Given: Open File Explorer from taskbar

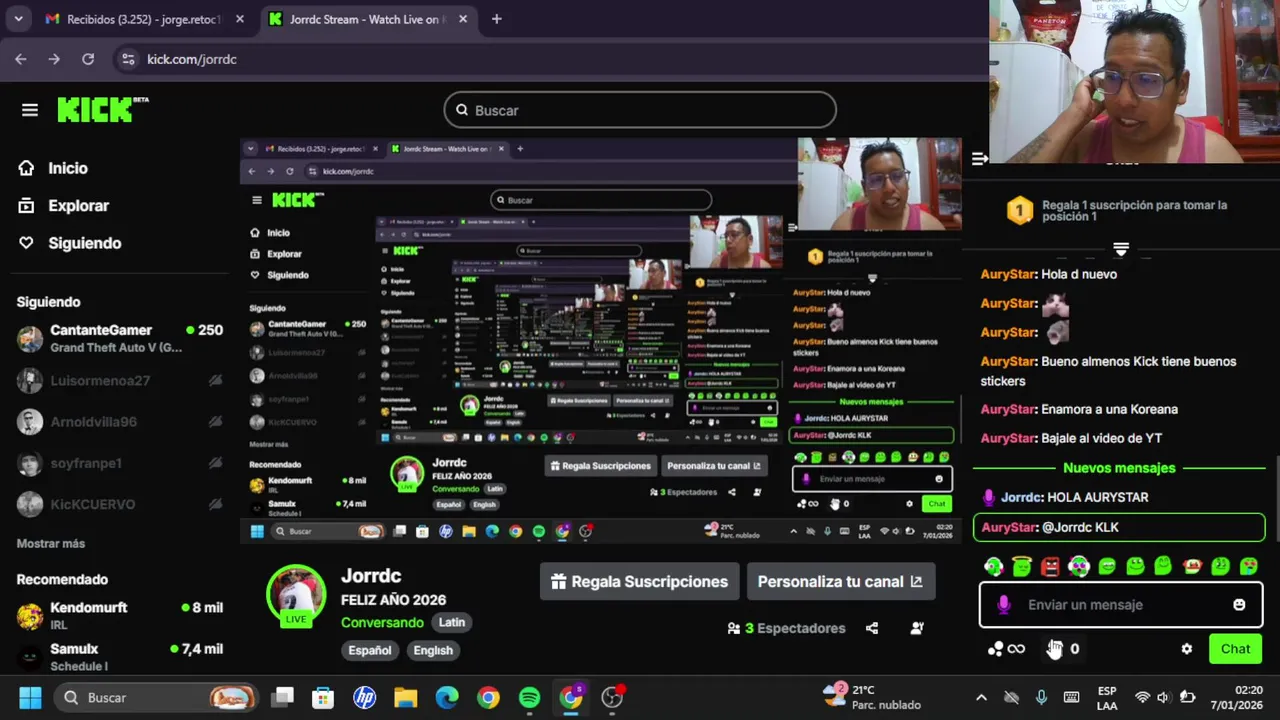Looking at the screenshot, I should coord(405,698).
